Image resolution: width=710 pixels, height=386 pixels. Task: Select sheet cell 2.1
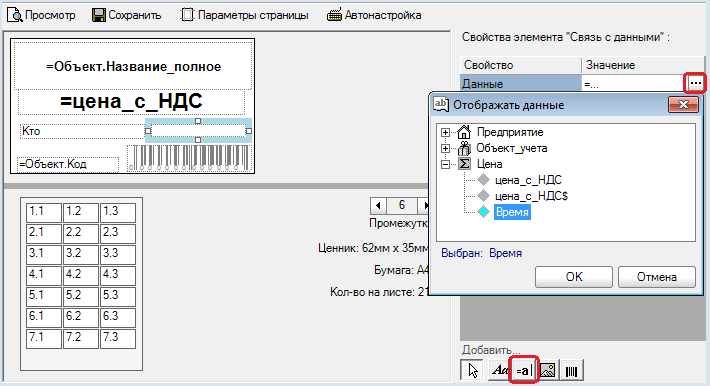[x=43, y=233]
